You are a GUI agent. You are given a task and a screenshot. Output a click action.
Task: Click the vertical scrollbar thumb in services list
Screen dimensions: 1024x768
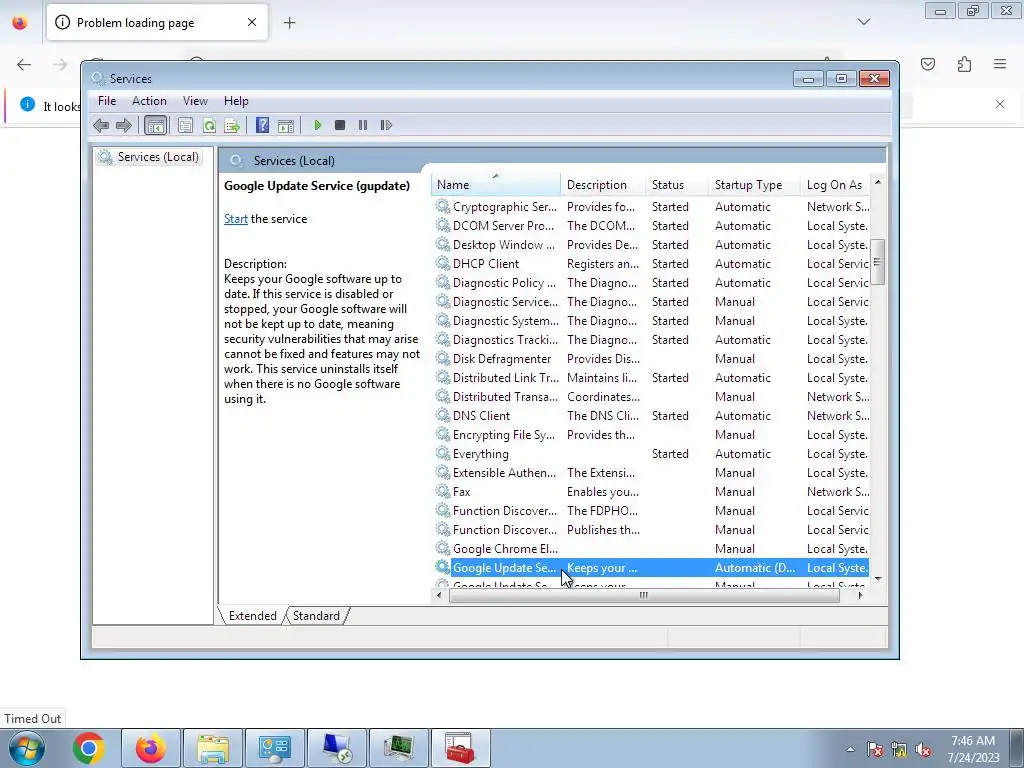point(878,262)
